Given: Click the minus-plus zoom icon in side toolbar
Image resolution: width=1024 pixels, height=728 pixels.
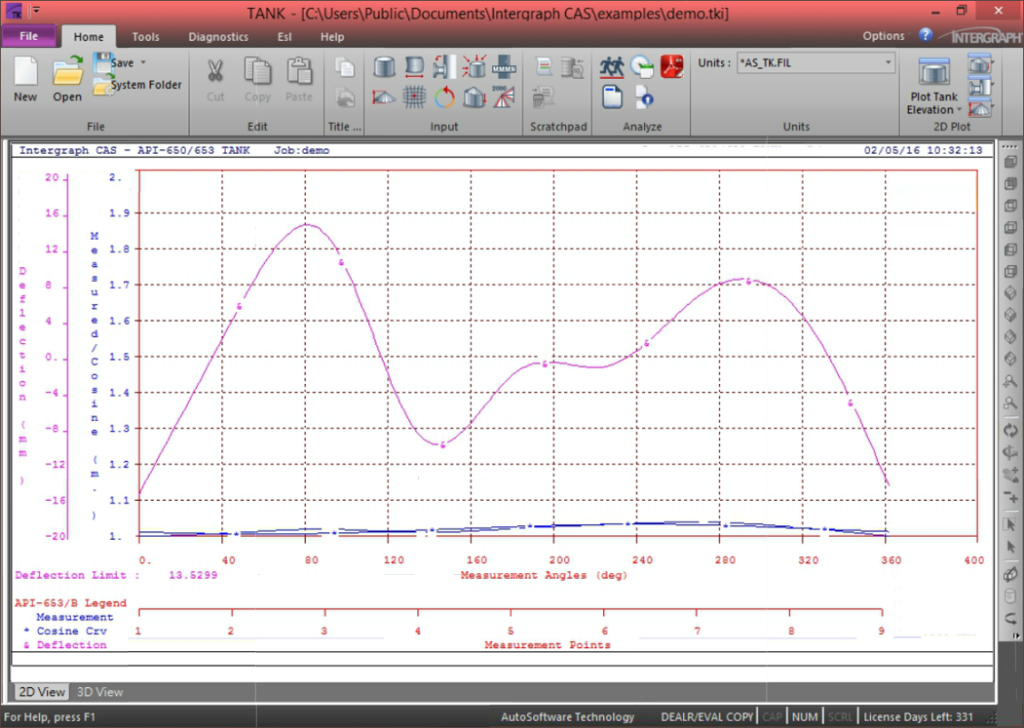Looking at the screenshot, I should (1010, 497).
